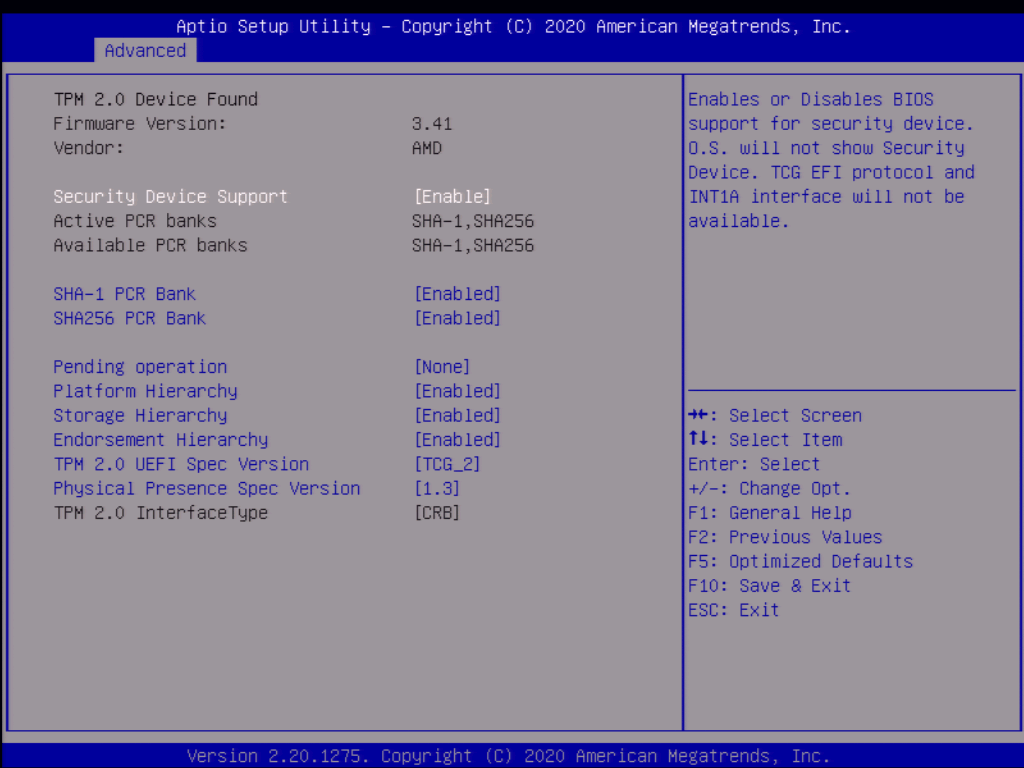The width and height of the screenshot is (1024, 768).
Task: Click F10: Save & Exit hint
Action: (x=769, y=586)
